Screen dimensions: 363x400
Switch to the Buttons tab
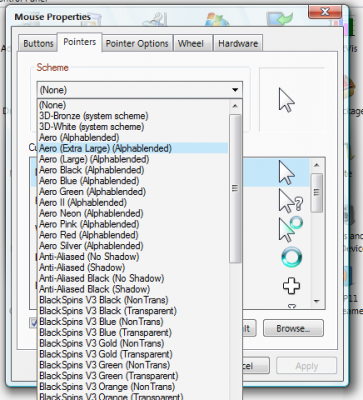(x=38, y=43)
